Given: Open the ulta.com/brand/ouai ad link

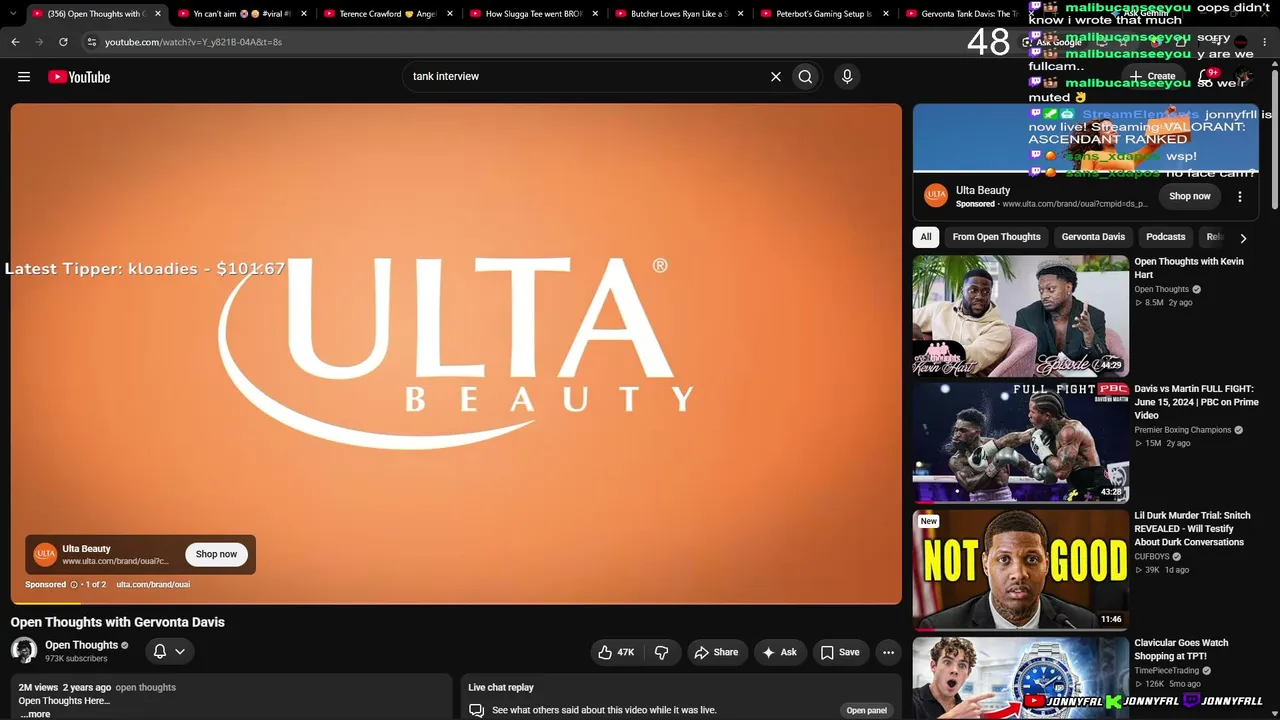Looking at the screenshot, I should point(153,584).
